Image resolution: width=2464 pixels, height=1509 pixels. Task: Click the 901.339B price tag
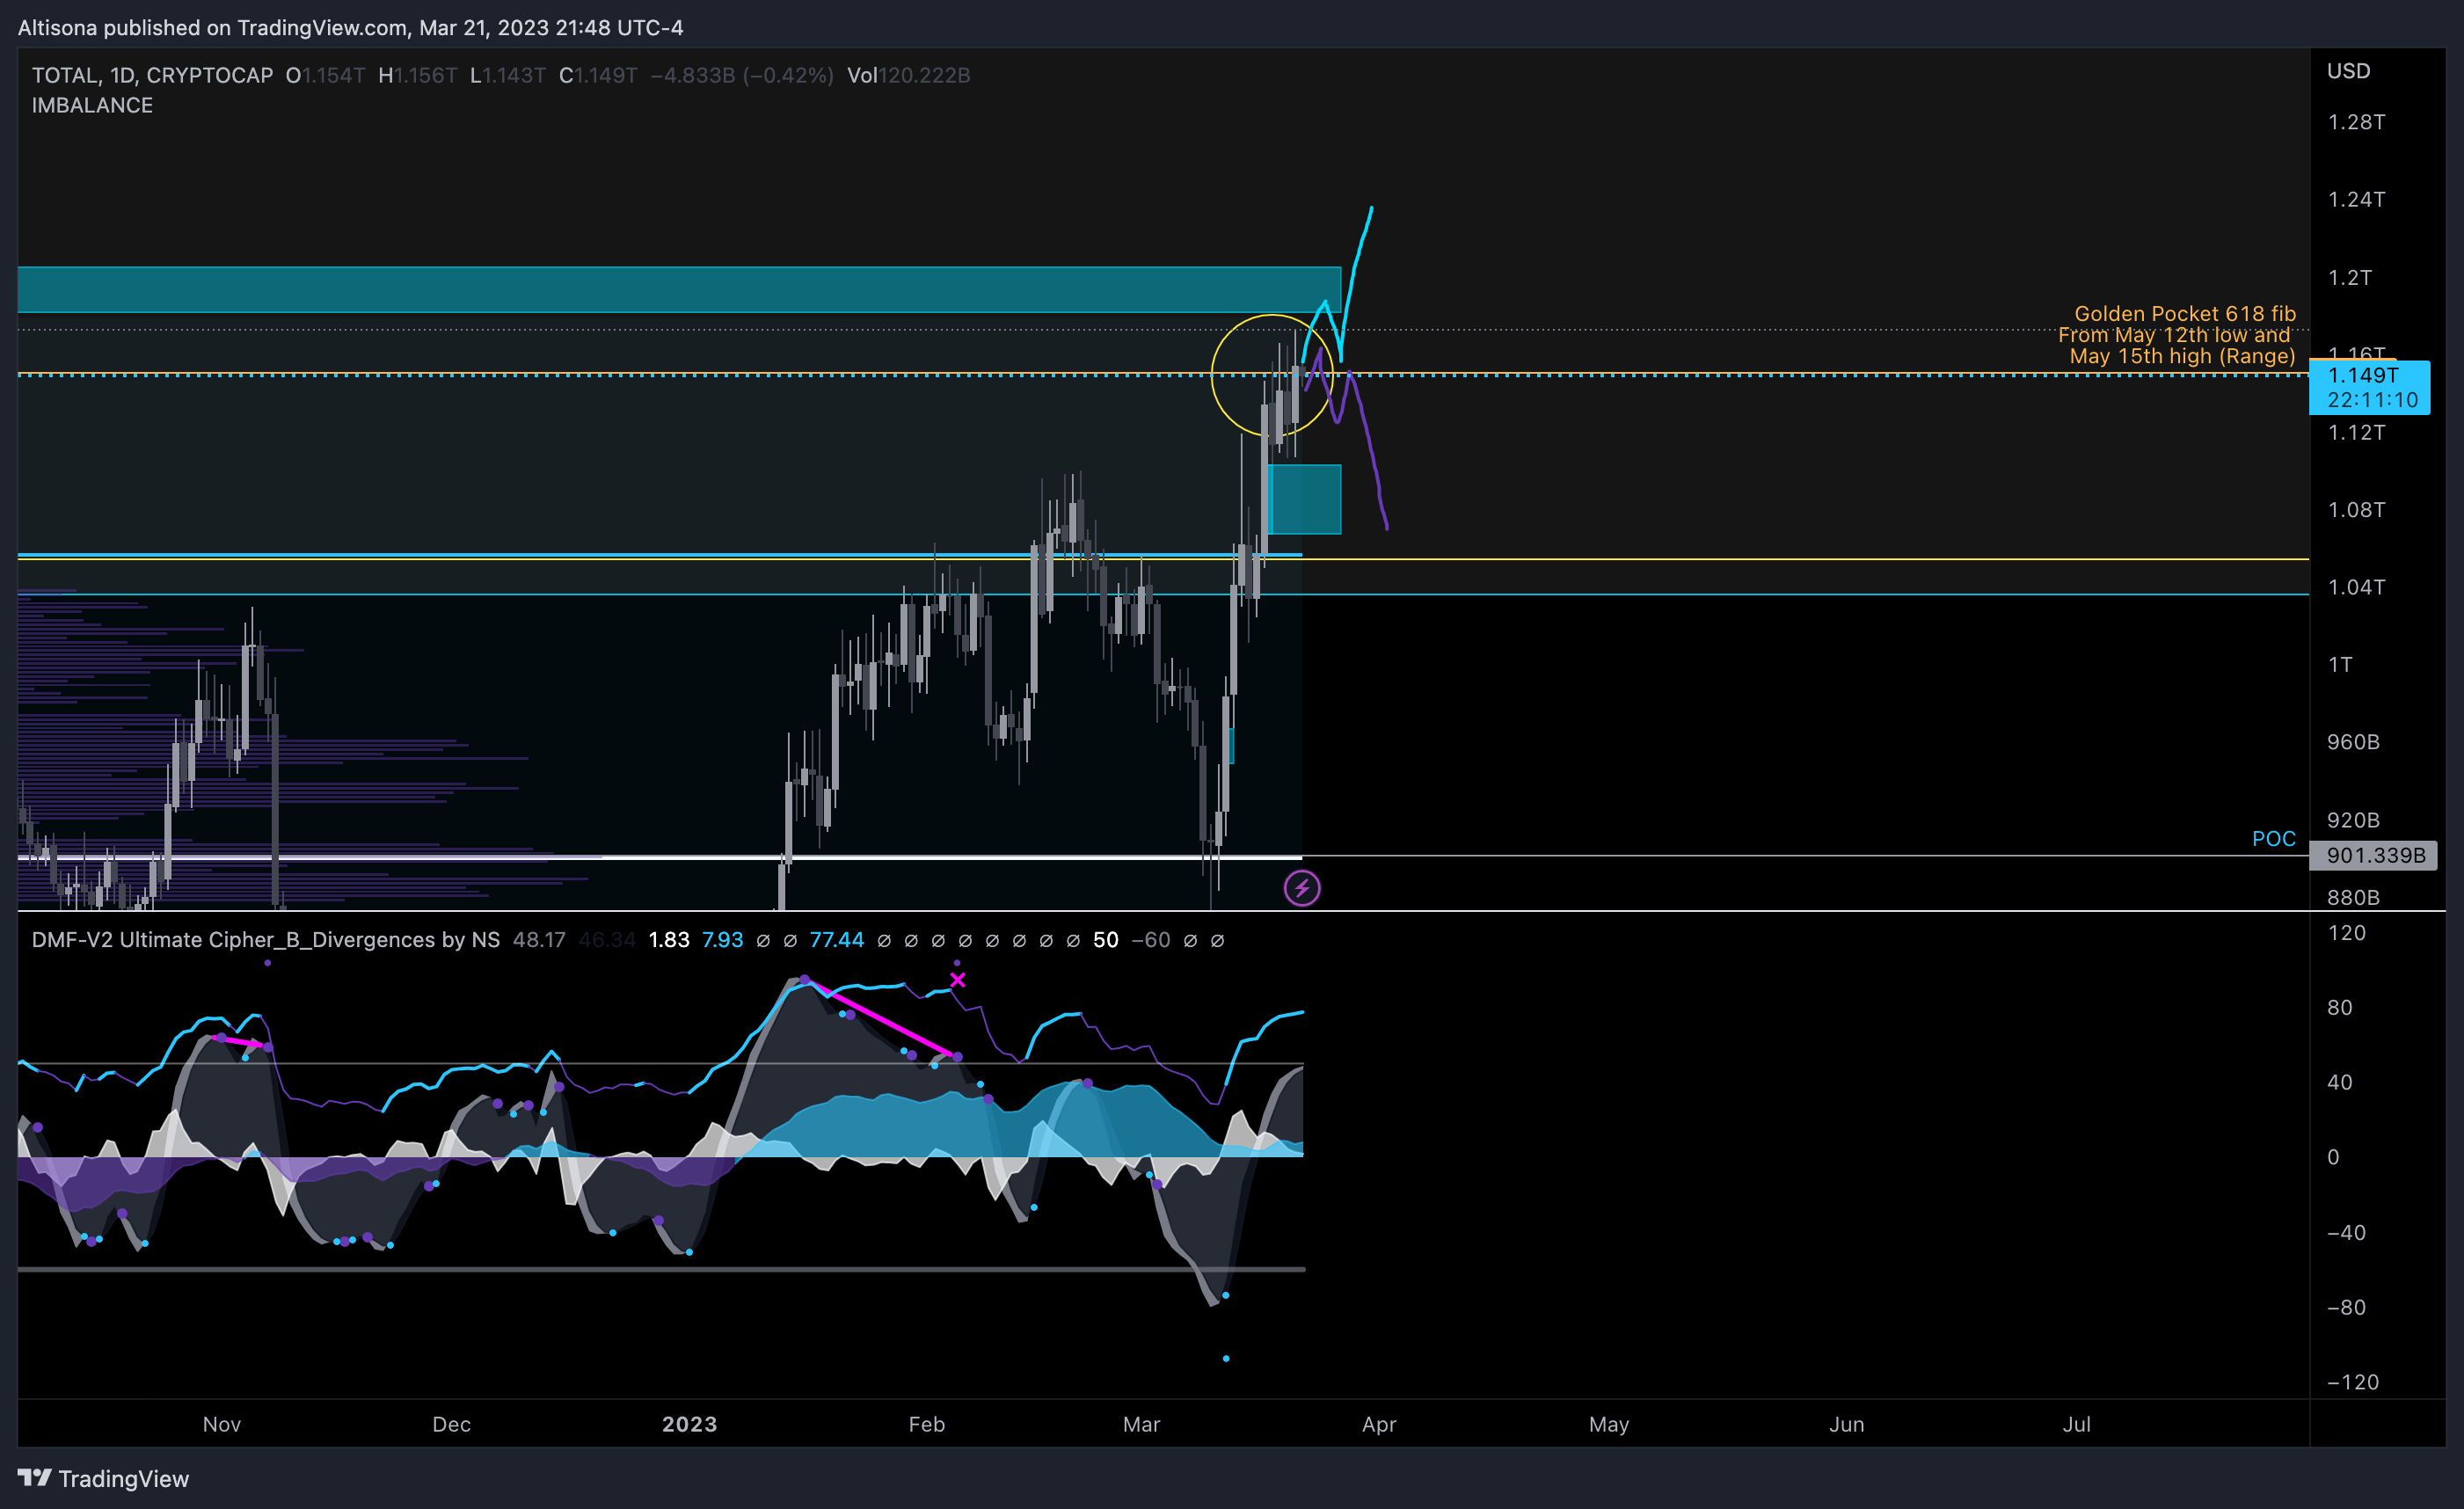point(2373,855)
